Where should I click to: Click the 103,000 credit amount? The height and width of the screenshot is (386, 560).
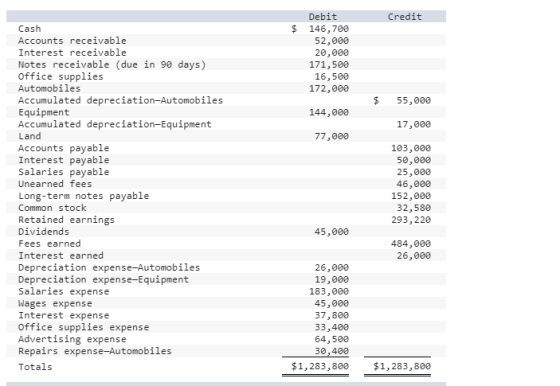tap(411, 148)
